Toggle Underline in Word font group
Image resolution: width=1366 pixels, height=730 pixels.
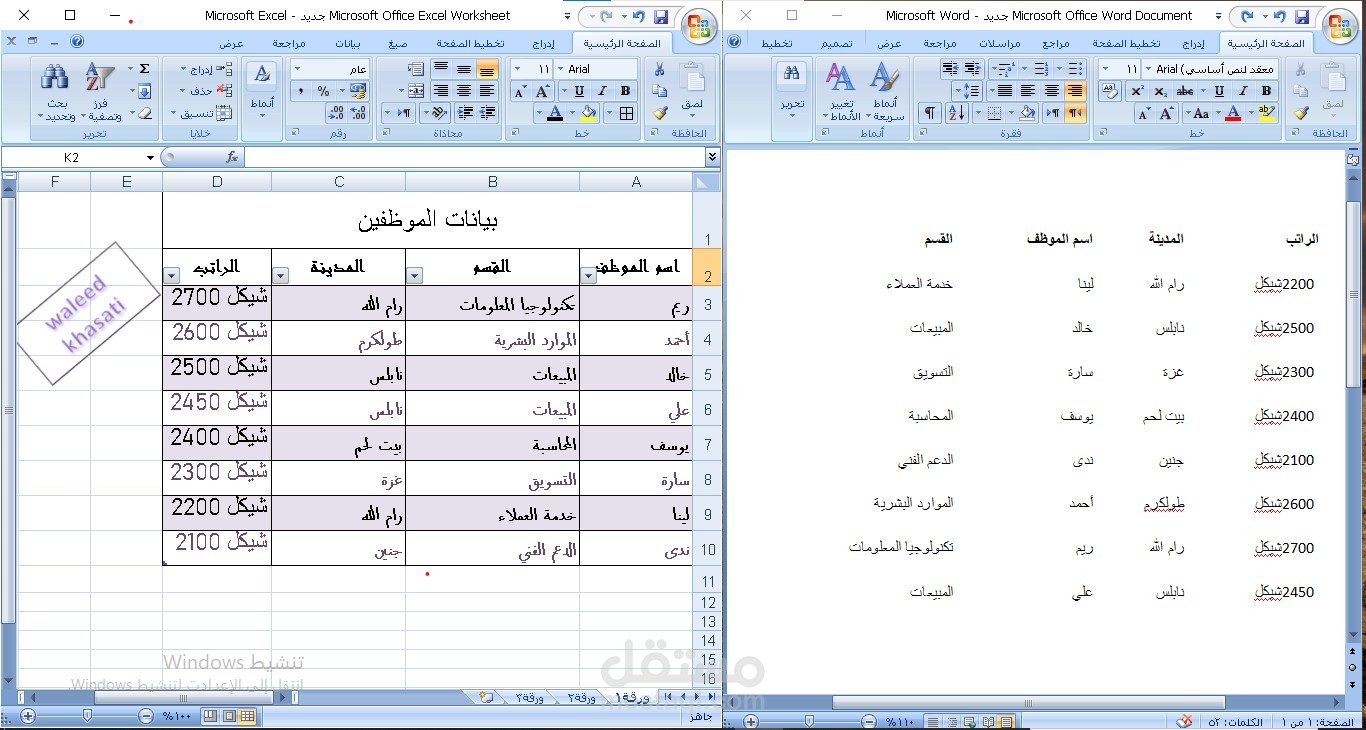pyautogui.click(x=1219, y=91)
